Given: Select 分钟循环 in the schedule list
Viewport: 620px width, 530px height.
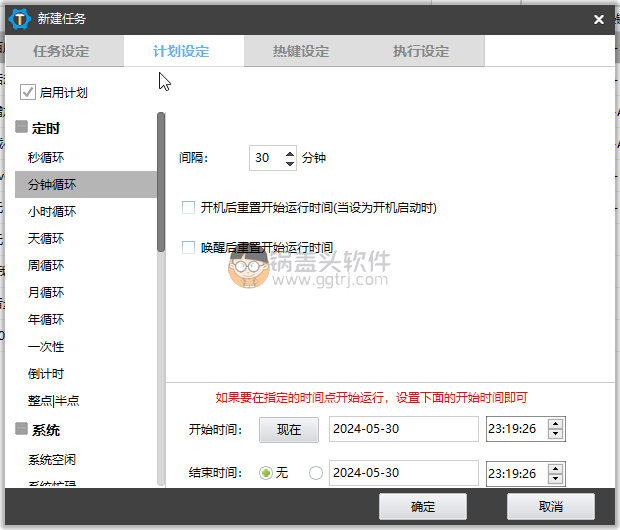Looking at the screenshot, I should [x=86, y=184].
